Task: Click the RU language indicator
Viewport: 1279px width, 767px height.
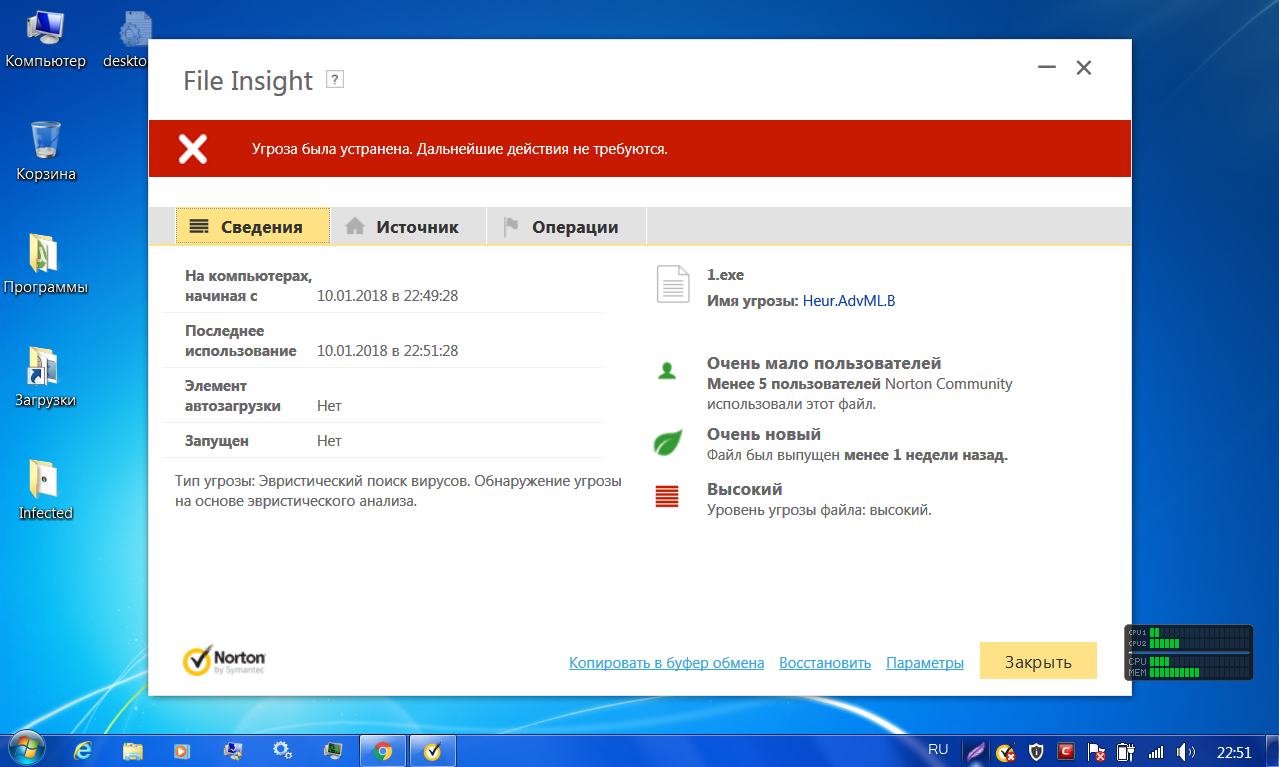Action: pyautogui.click(x=938, y=749)
